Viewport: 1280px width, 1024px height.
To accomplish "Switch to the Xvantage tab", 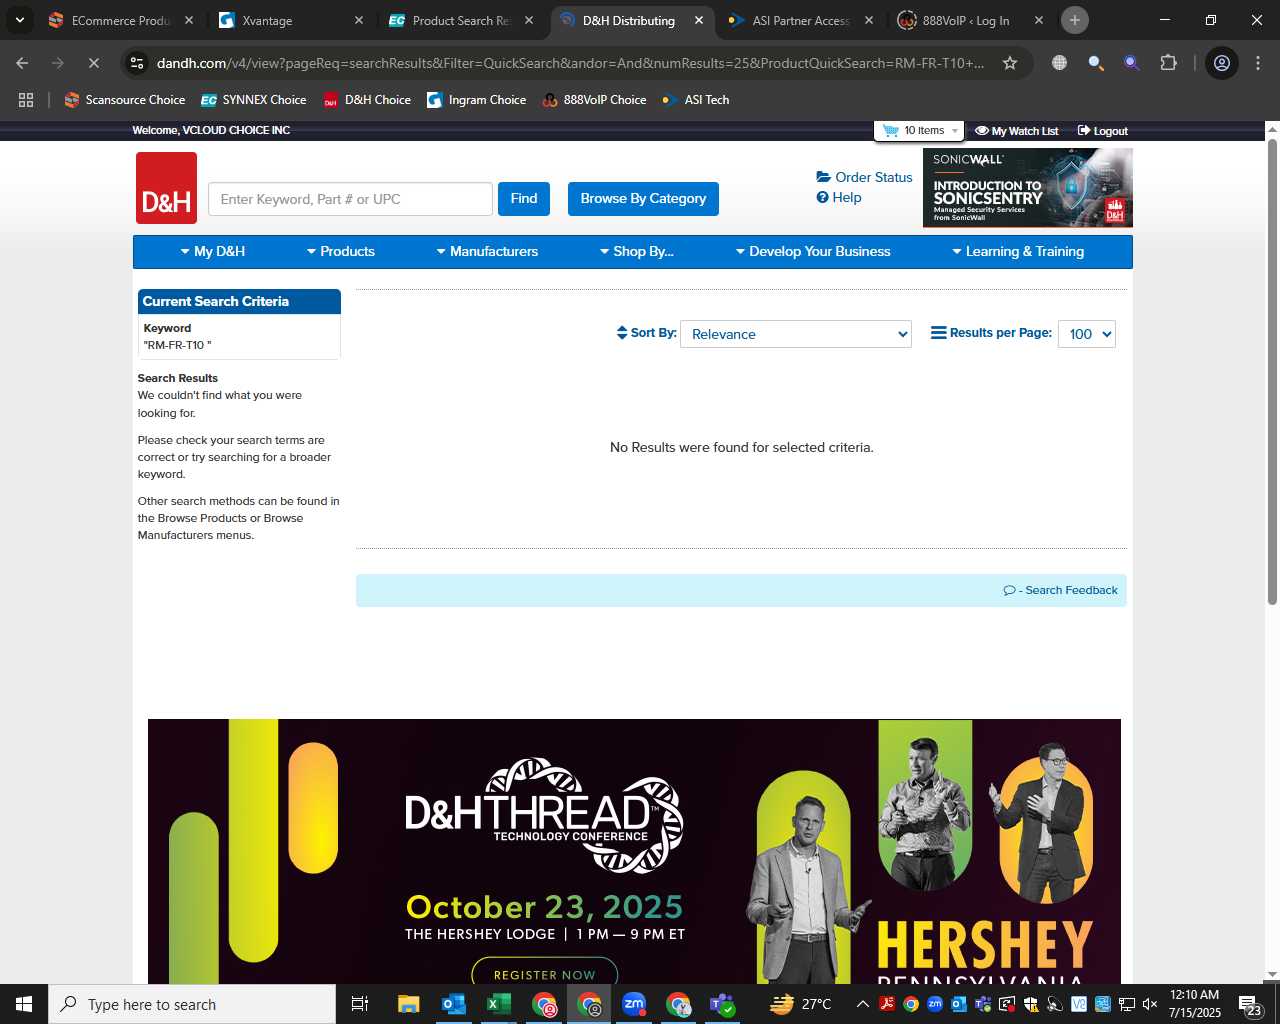I will coord(292,20).
